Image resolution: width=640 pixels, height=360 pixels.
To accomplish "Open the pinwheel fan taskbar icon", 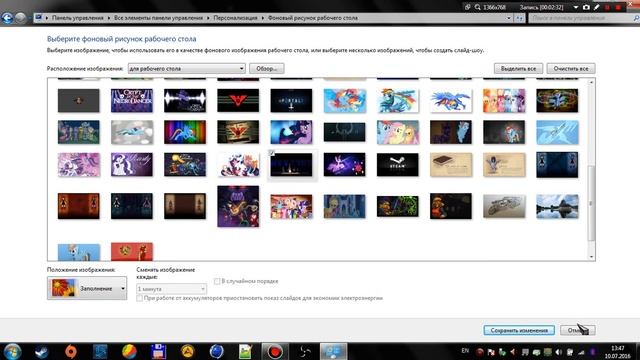I will (304, 351).
